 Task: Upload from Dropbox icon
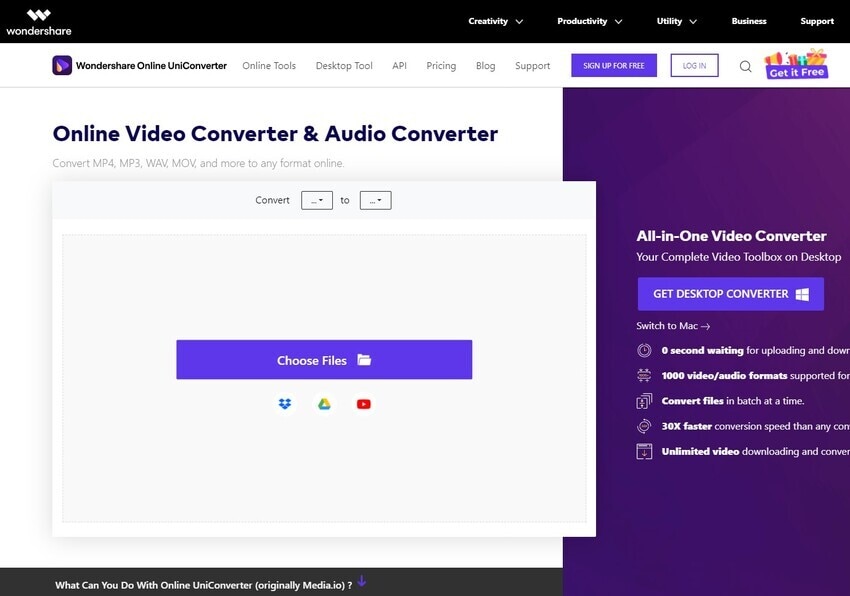point(285,404)
